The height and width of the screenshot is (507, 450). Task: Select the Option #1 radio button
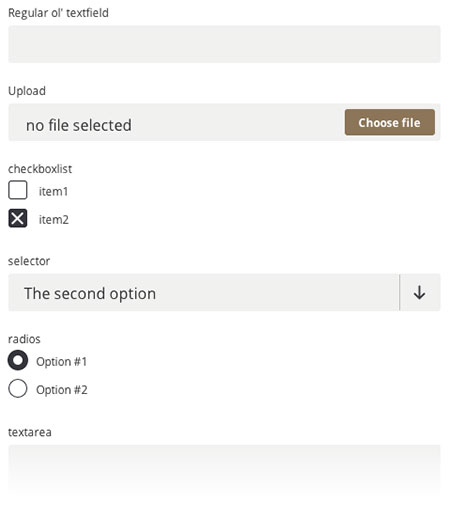pos(18,360)
